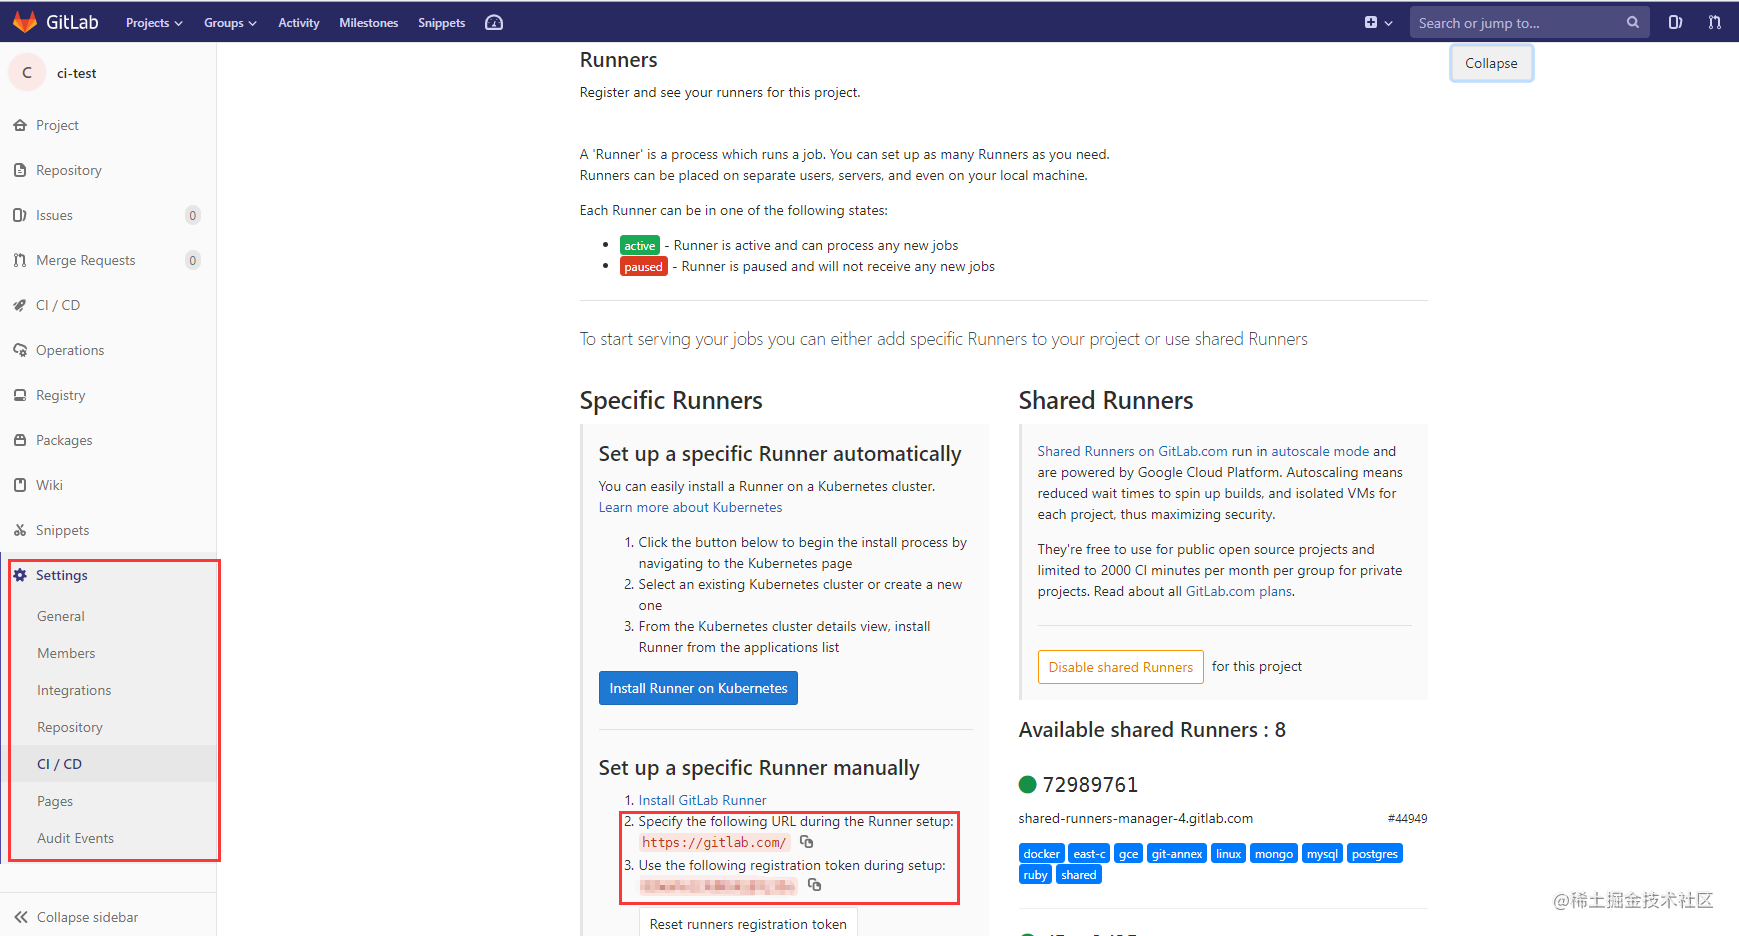Open the ci-test project name link
1739x936 pixels.
[x=76, y=73]
